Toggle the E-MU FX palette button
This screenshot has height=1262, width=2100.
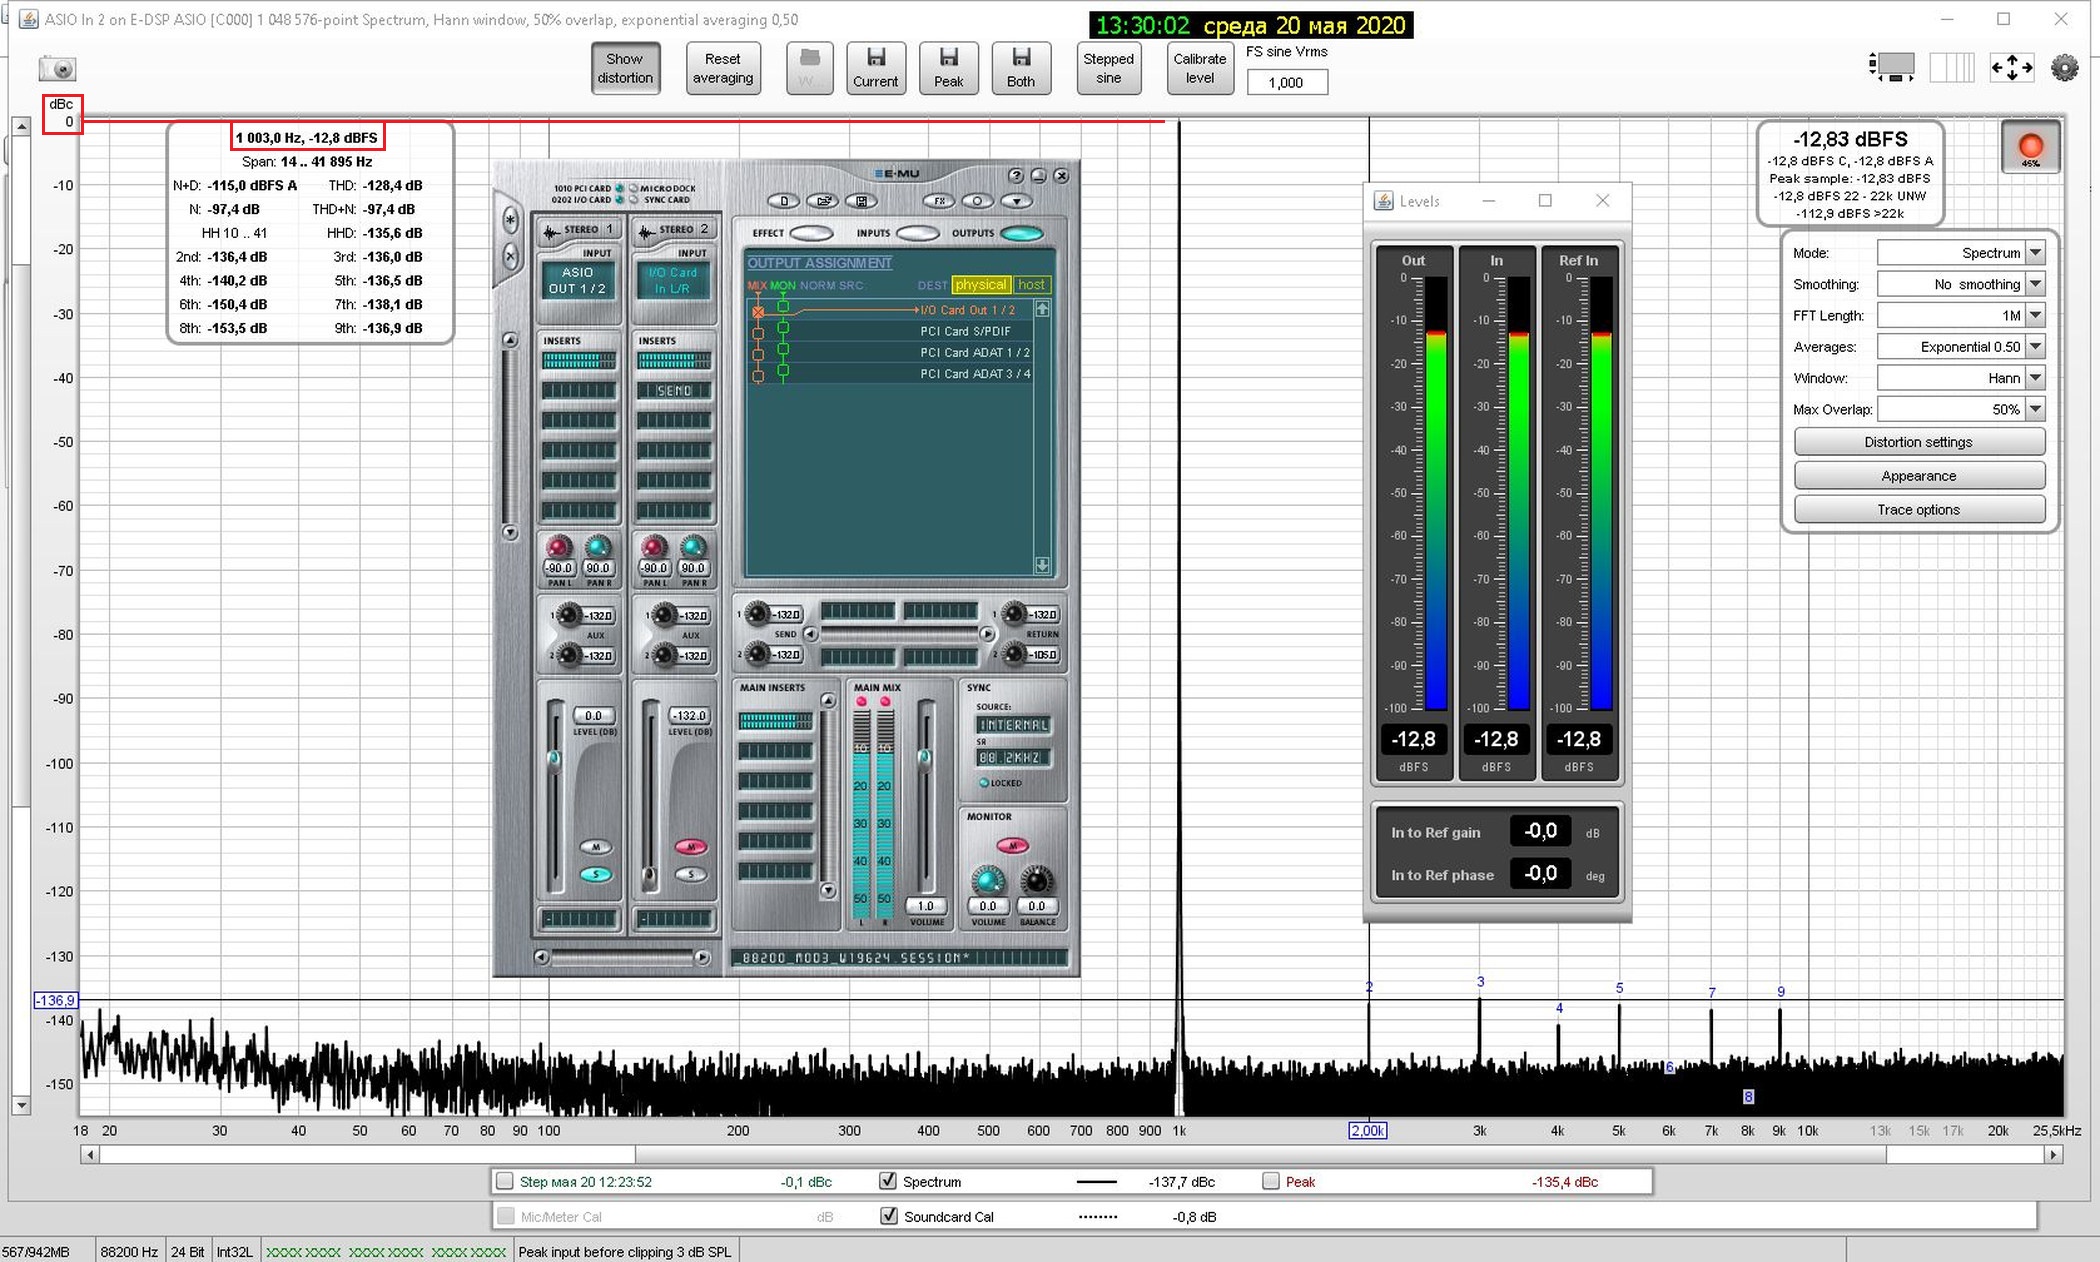(939, 201)
